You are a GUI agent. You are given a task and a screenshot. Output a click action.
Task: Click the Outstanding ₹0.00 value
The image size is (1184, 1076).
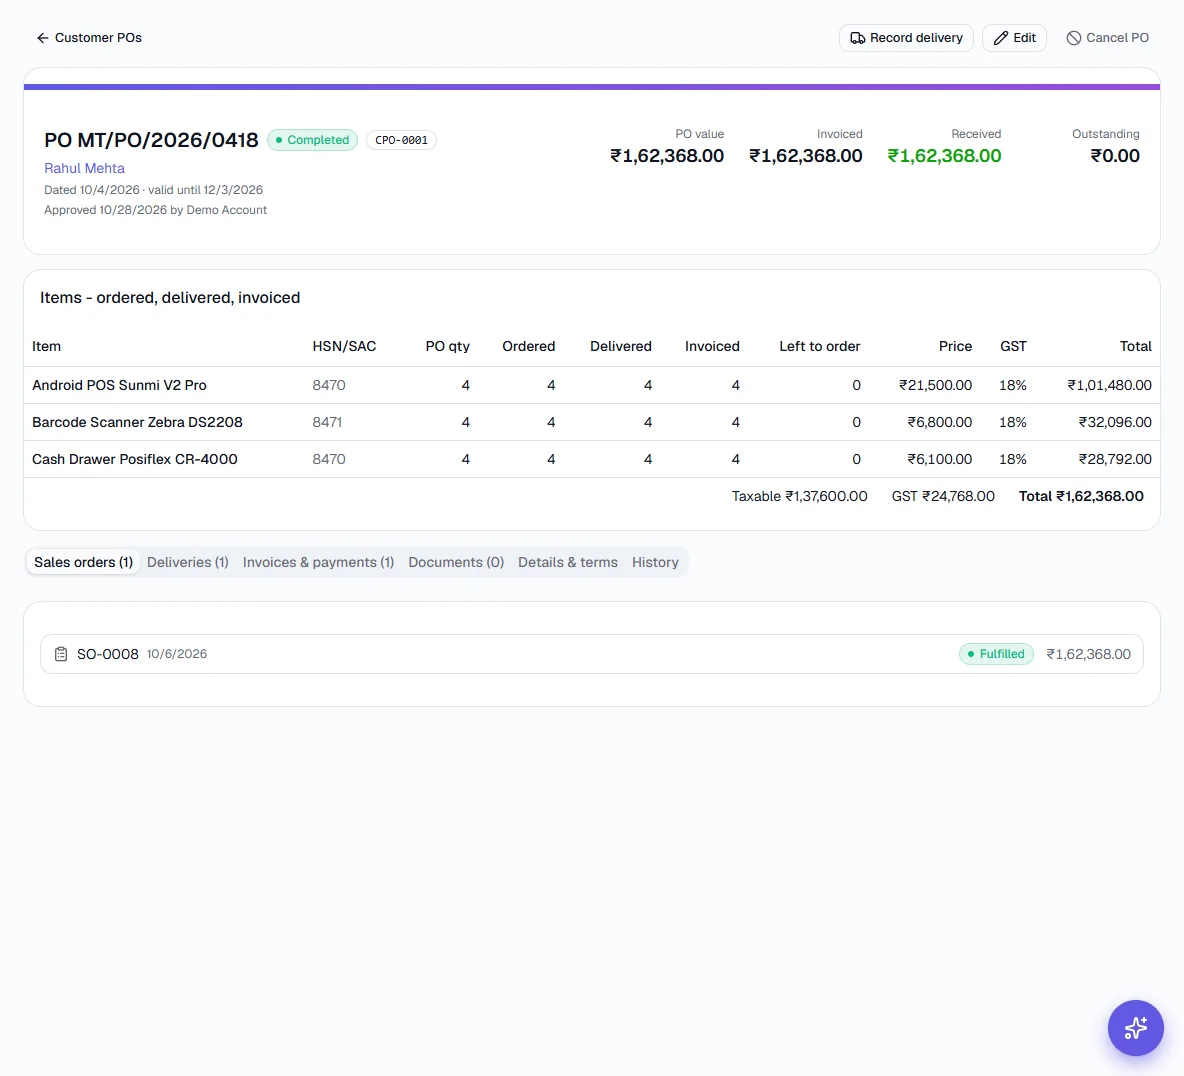(1115, 156)
